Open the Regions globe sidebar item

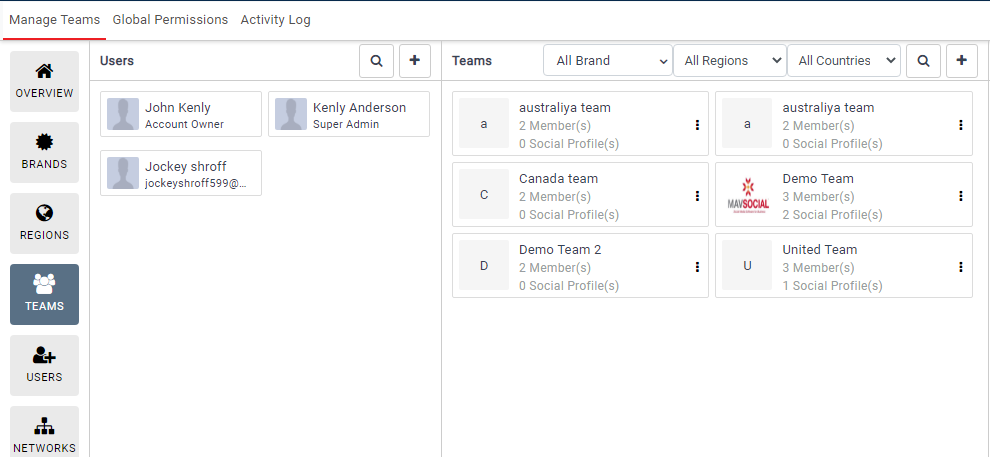(x=44, y=224)
